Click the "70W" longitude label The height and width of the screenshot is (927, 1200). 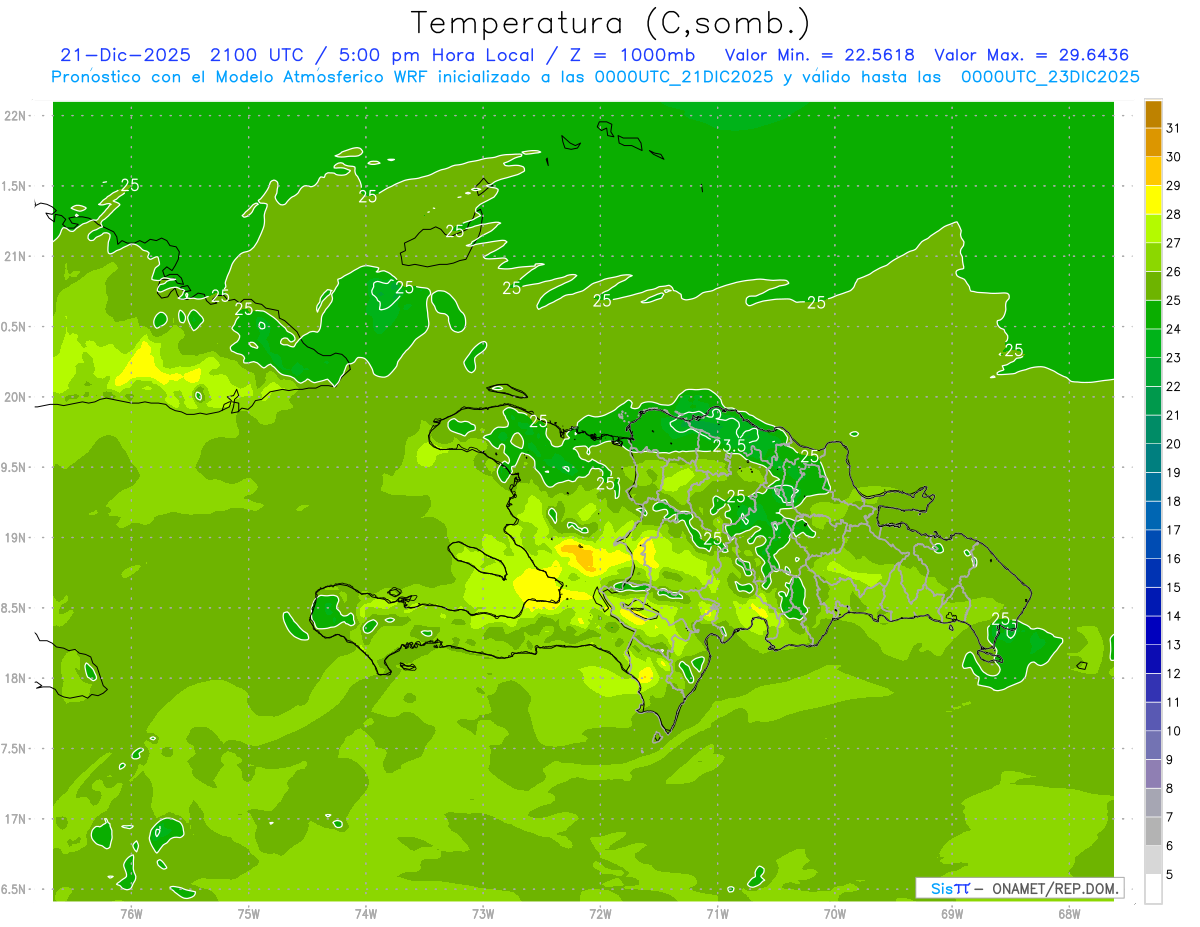835,914
